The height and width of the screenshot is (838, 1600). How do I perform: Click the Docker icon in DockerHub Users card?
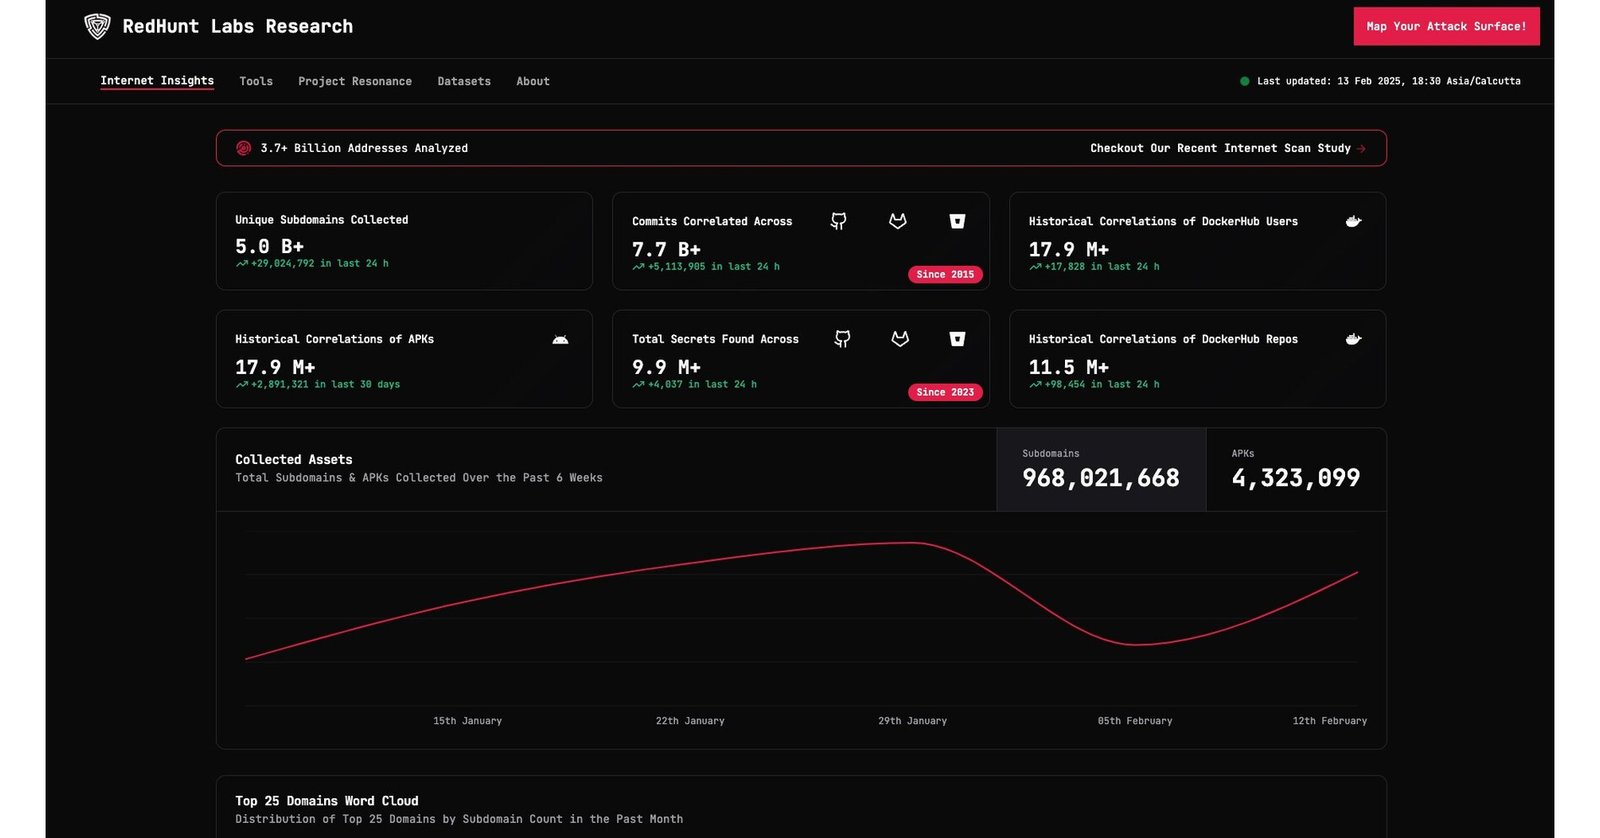pos(1353,221)
